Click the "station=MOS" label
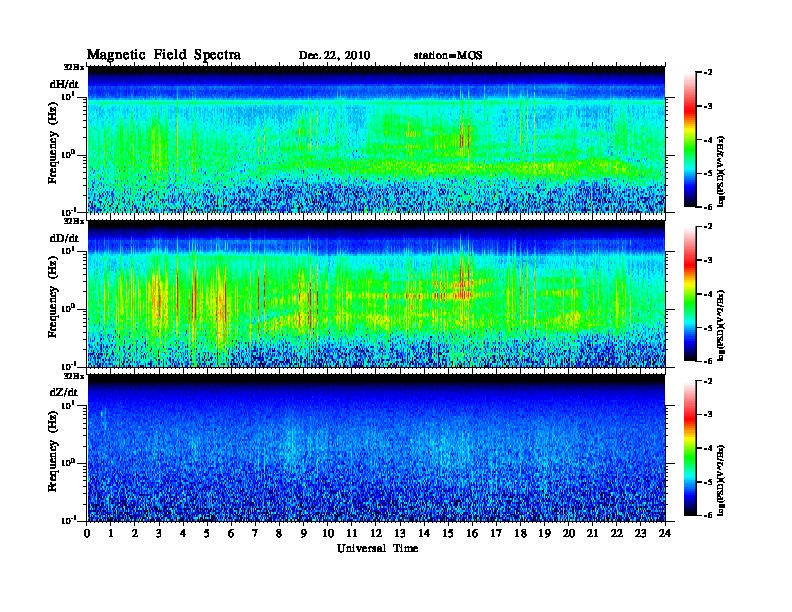The width and height of the screenshot is (792, 612). [448, 56]
